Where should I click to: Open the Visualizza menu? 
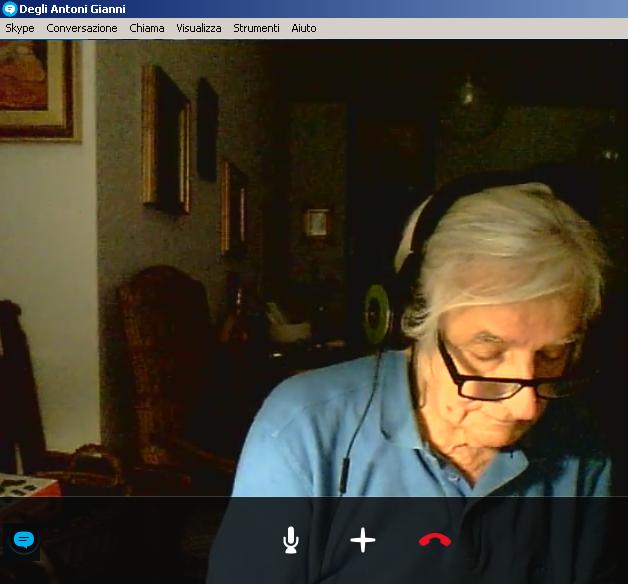(199, 28)
